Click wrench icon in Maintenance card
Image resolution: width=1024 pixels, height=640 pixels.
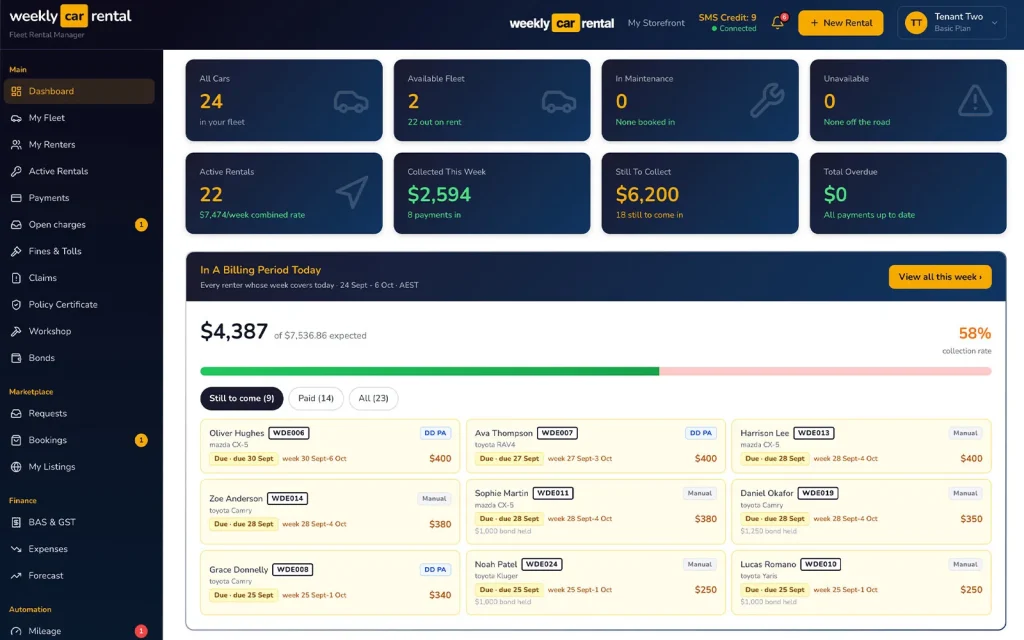(767, 101)
